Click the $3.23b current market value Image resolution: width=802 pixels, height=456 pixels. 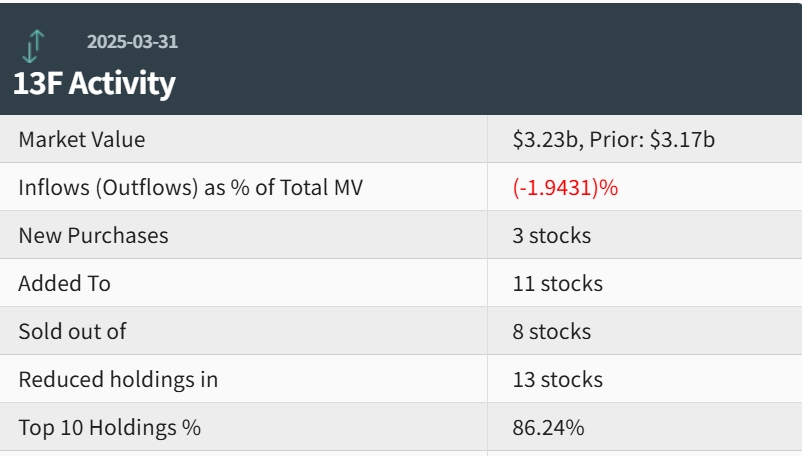pos(545,140)
